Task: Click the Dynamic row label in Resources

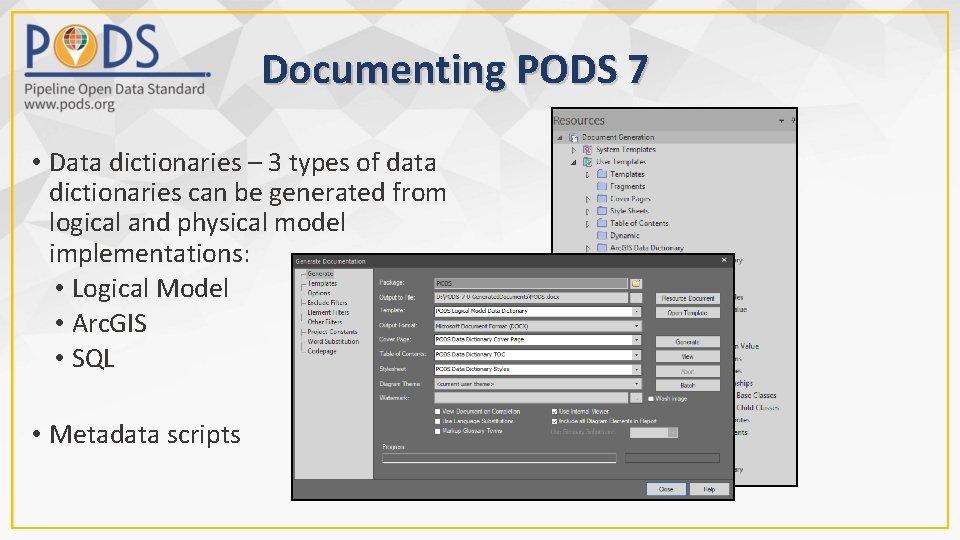Action: tap(624, 235)
